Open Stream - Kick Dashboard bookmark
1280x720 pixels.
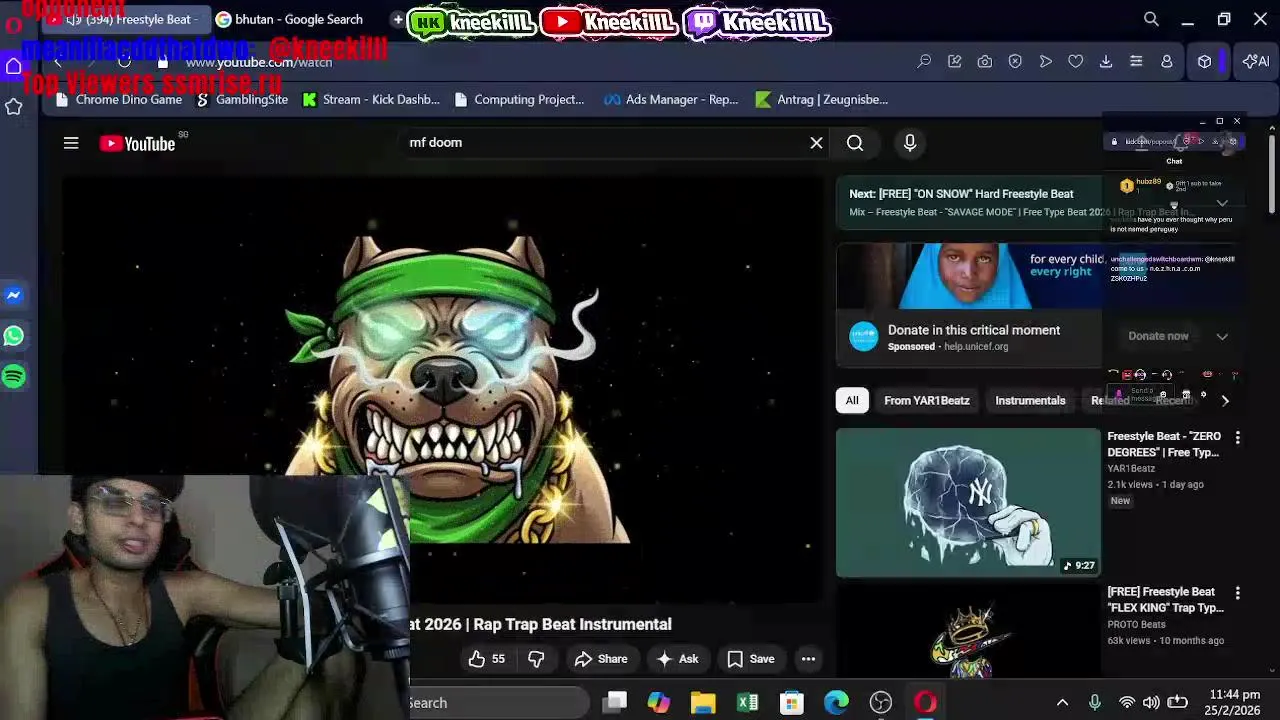pos(371,100)
